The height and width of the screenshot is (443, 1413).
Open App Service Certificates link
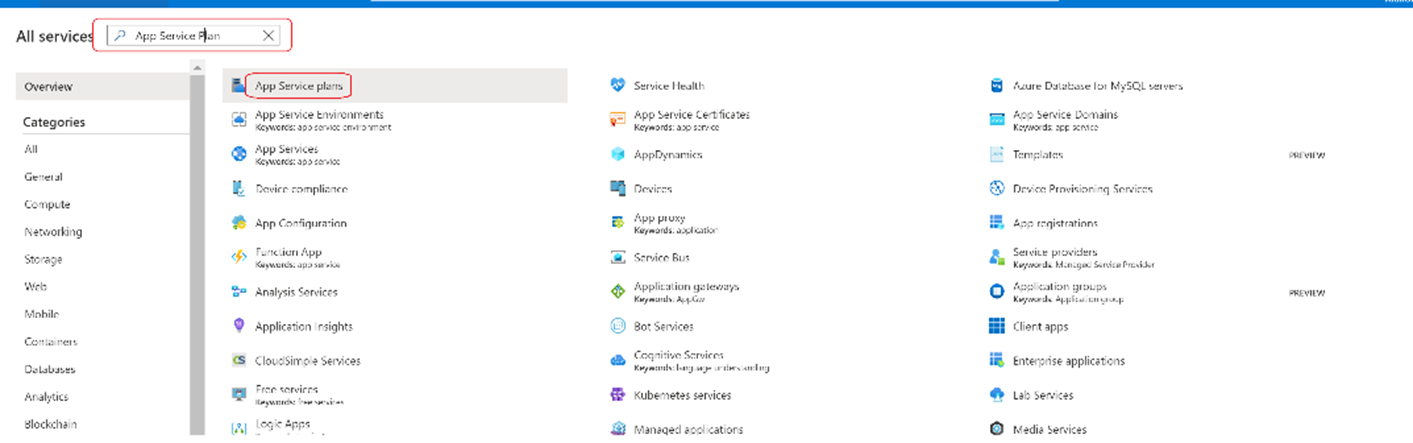click(x=691, y=115)
